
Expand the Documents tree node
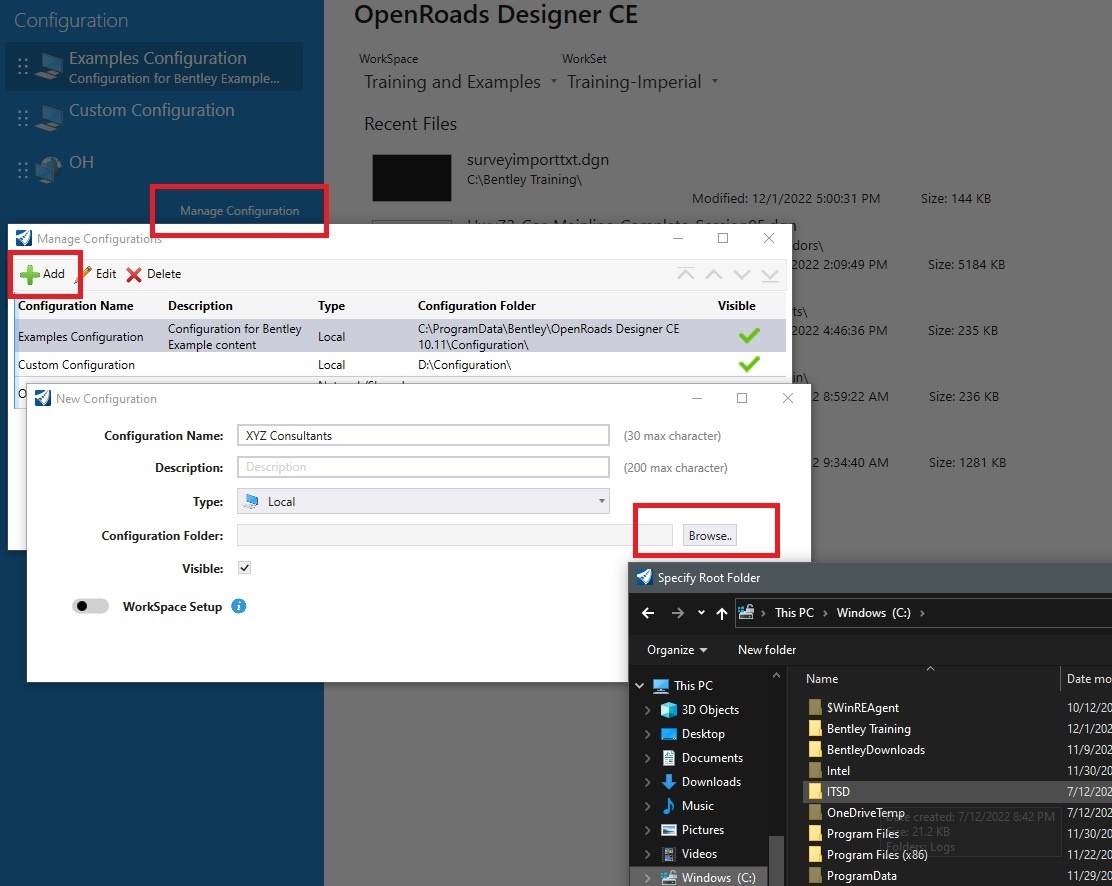[647, 758]
